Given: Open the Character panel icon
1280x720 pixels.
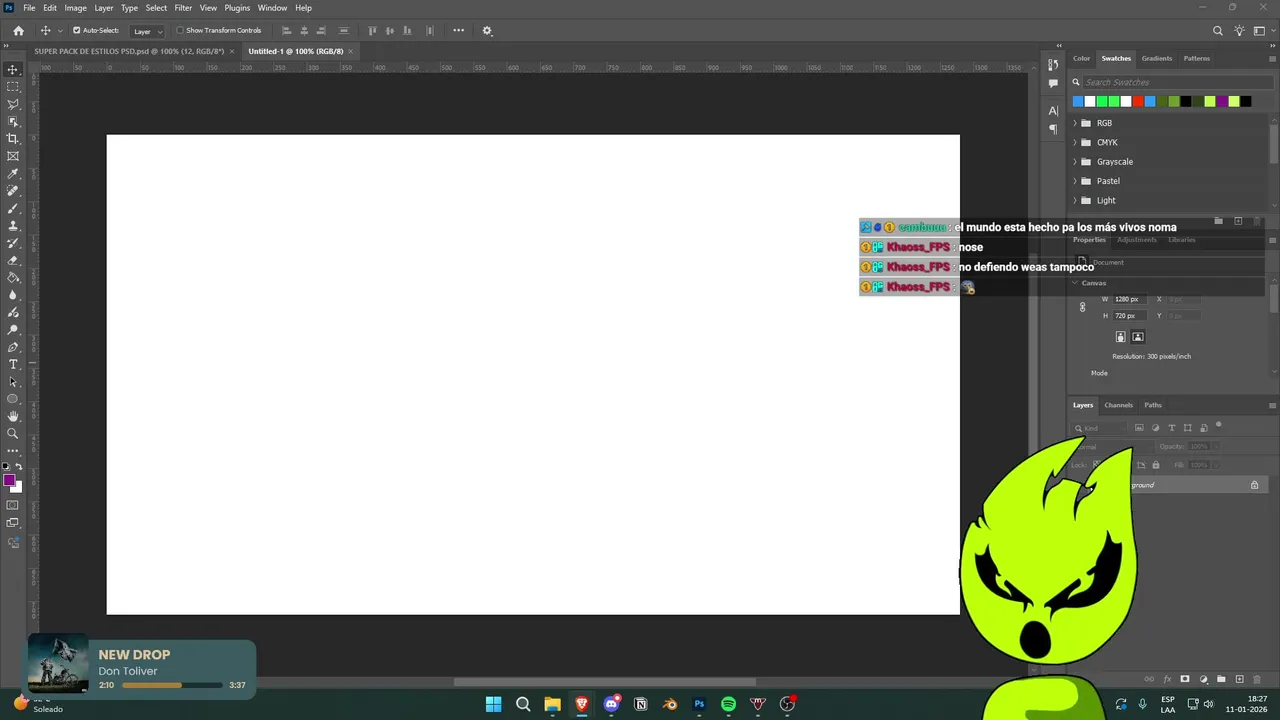Looking at the screenshot, I should 1053,111.
